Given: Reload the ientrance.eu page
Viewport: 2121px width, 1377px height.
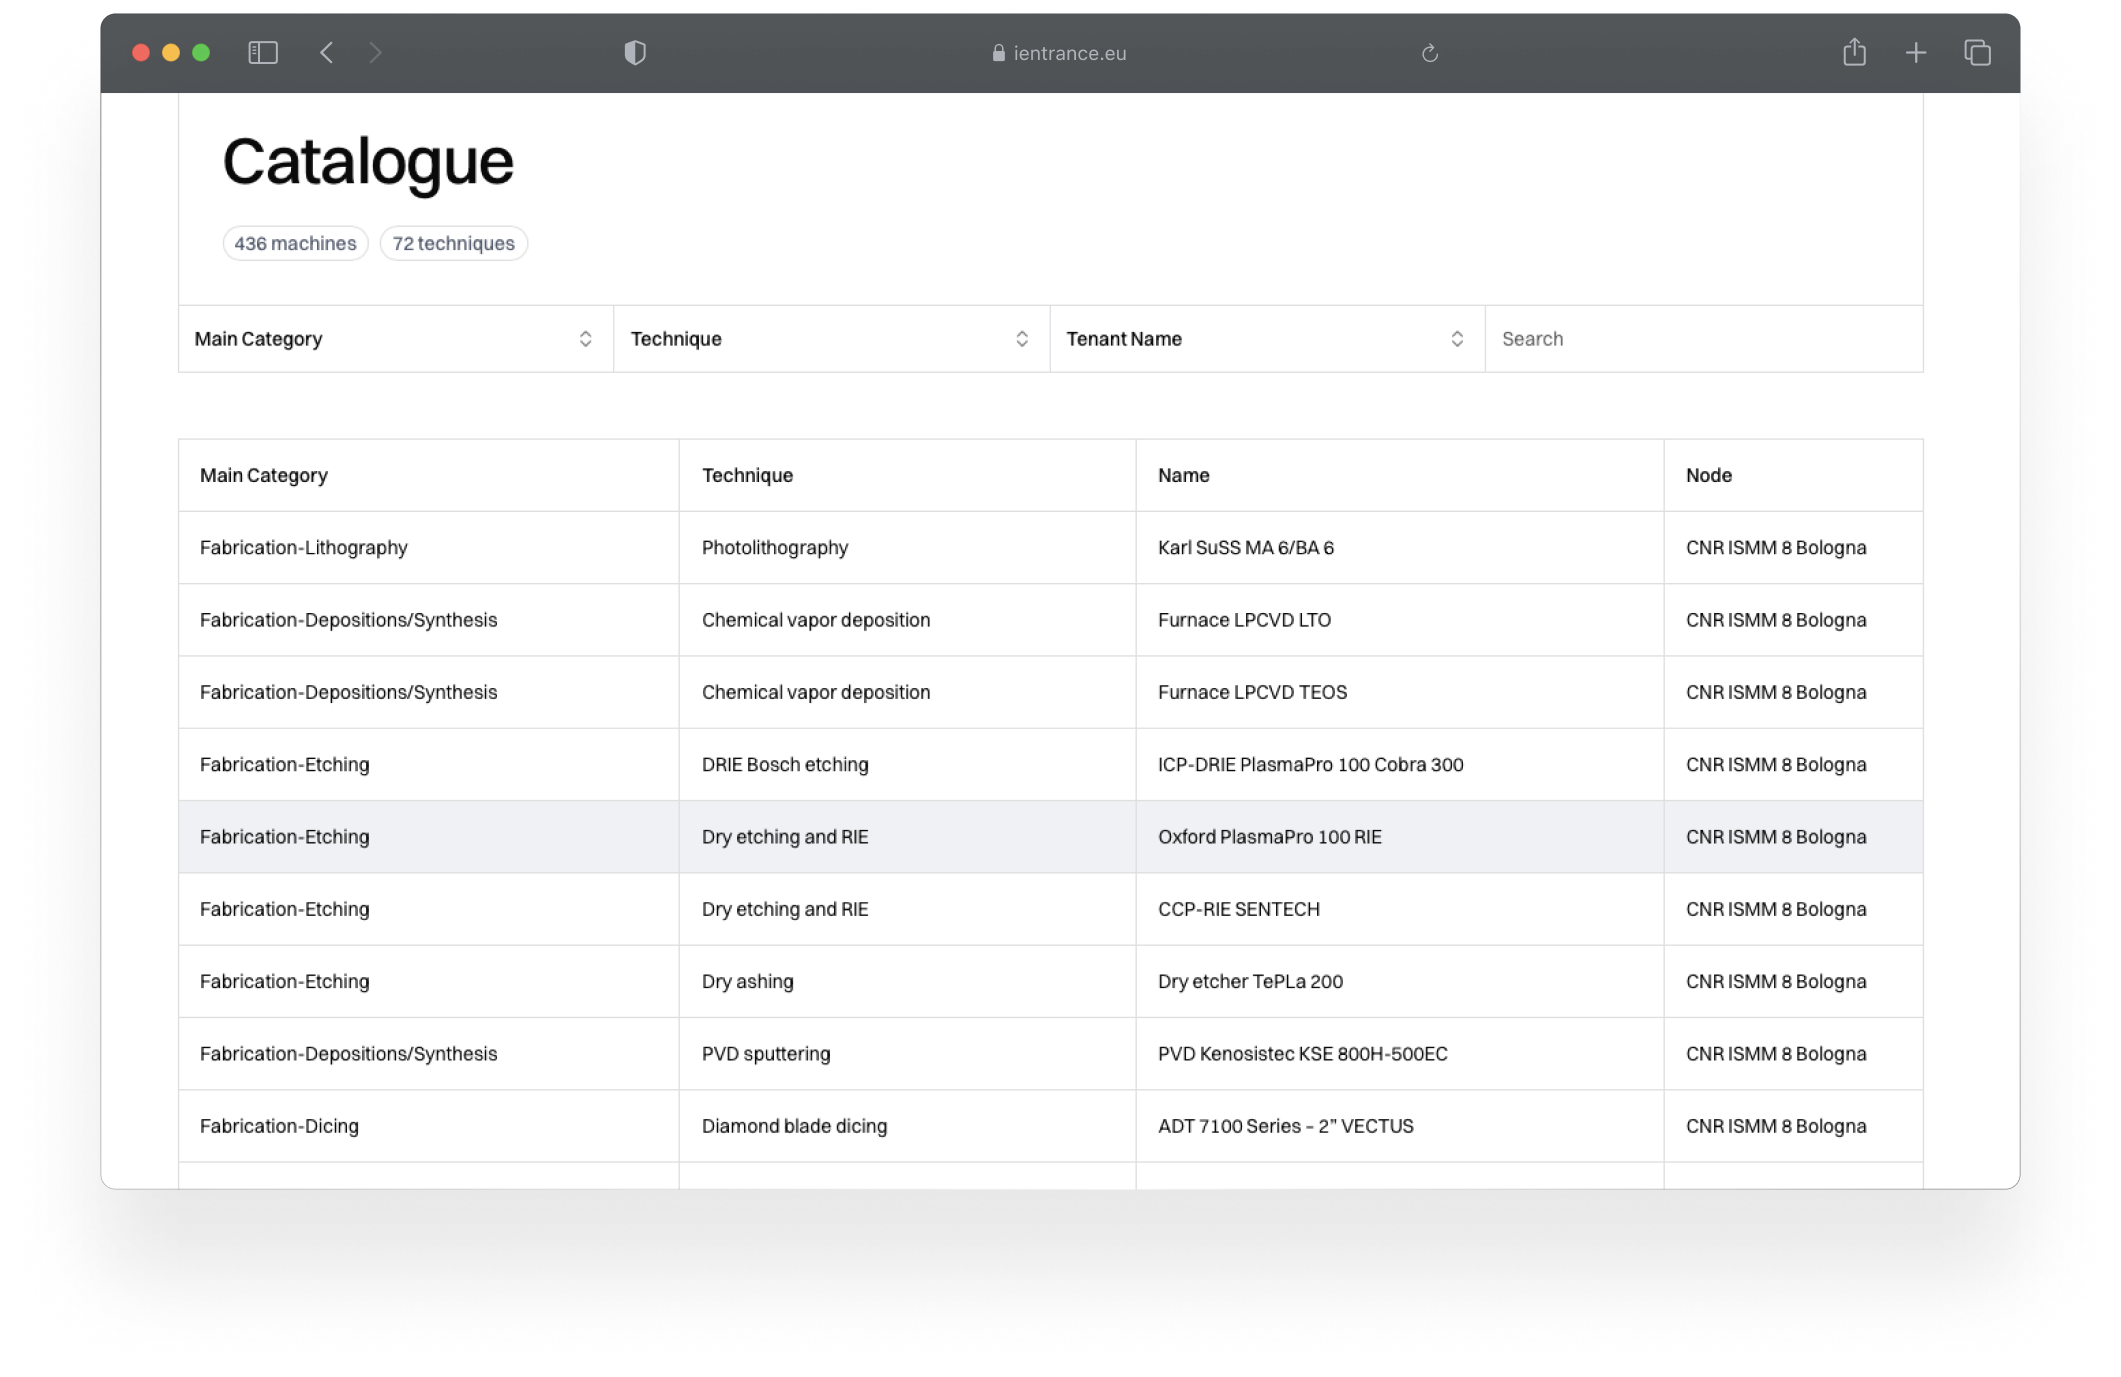Looking at the screenshot, I should pos(1430,53).
